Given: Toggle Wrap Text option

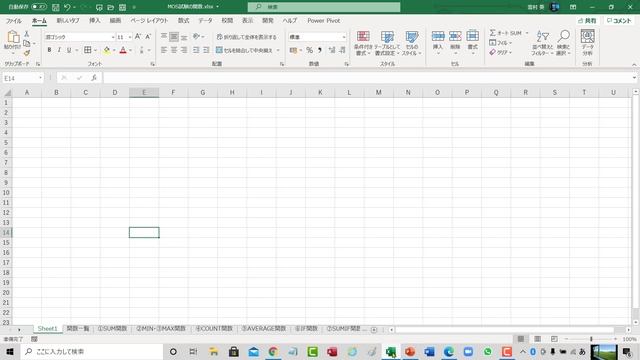Looking at the screenshot, I should pyautogui.click(x=247, y=37).
